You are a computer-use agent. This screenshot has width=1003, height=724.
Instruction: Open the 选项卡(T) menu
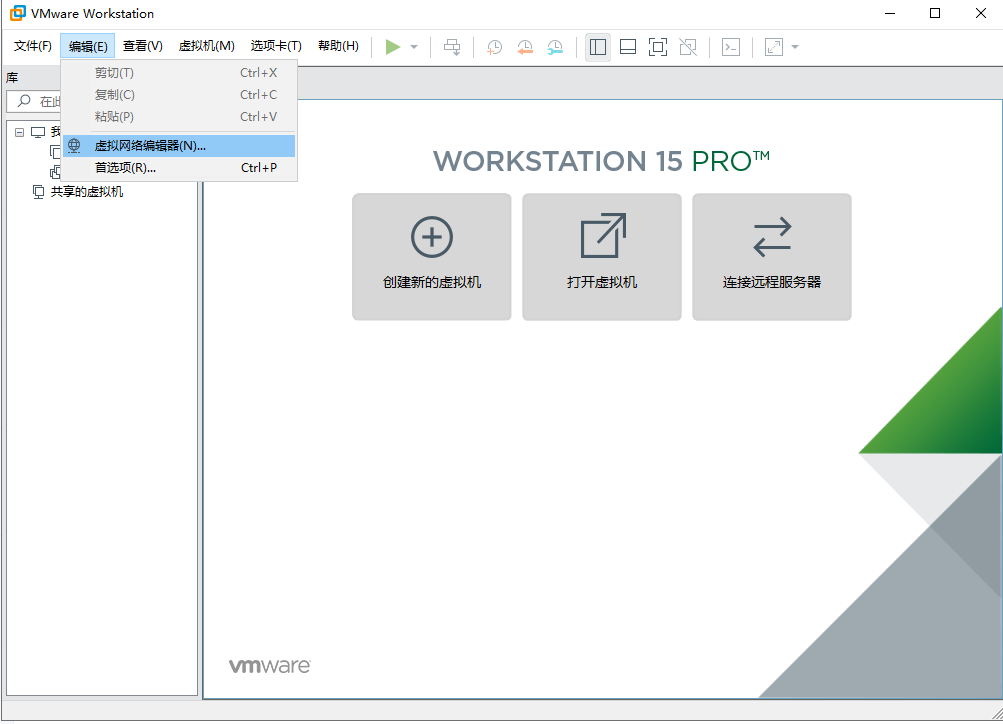[x=276, y=46]
